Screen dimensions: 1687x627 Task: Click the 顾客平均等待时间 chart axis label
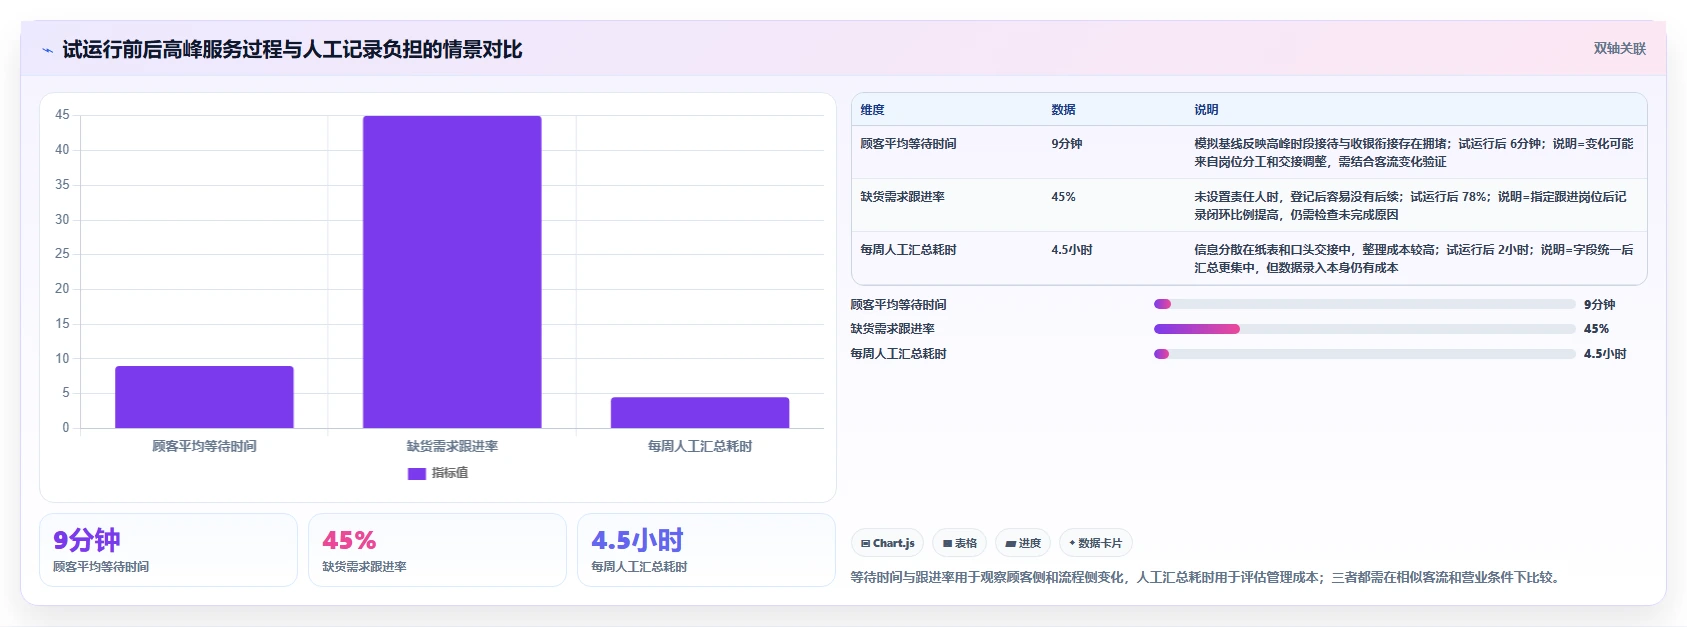(x=204, y=446)
